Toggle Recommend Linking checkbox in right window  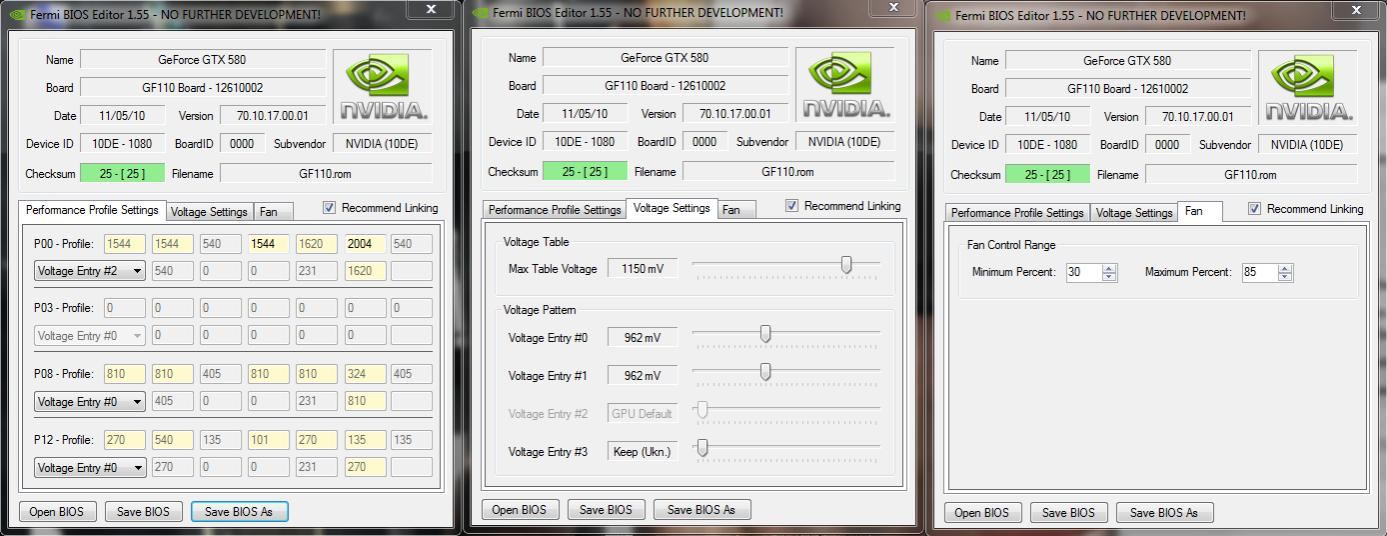(1255, 209)
